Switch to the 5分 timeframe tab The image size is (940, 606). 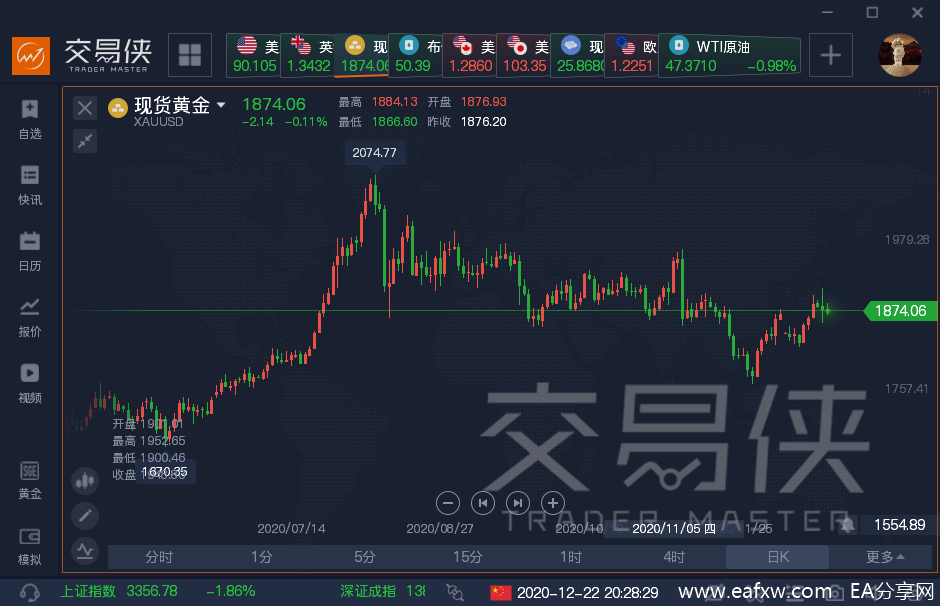coord(365,557)
